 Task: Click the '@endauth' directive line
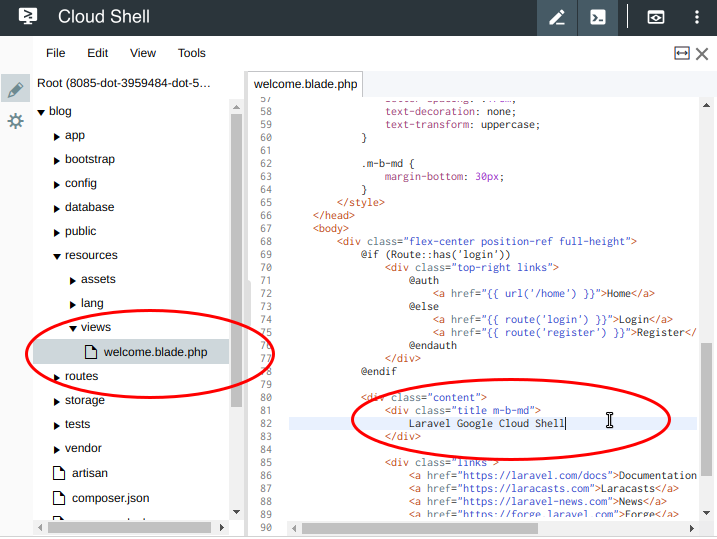433,345
